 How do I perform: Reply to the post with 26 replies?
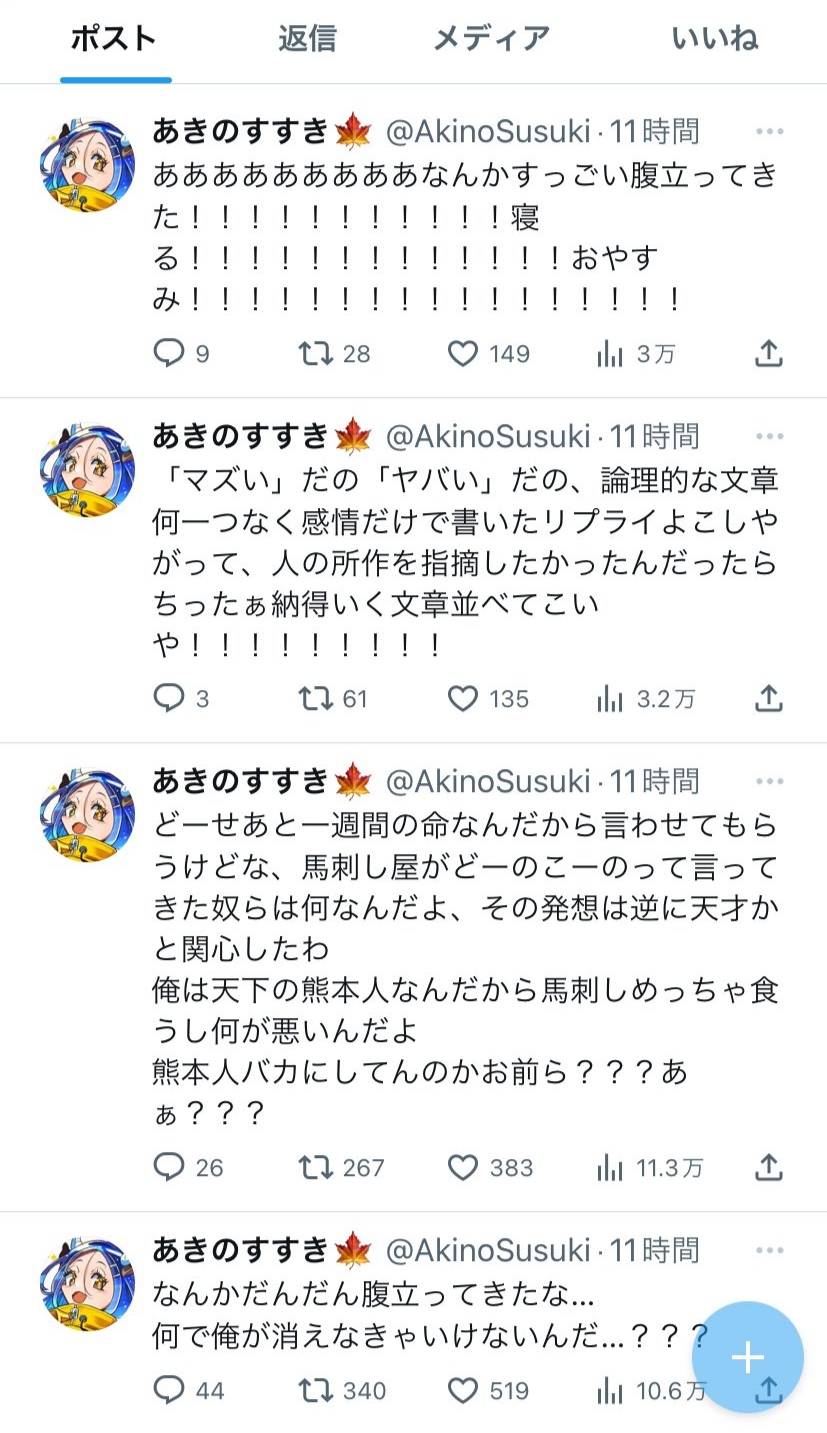(x=168, y=1167)
